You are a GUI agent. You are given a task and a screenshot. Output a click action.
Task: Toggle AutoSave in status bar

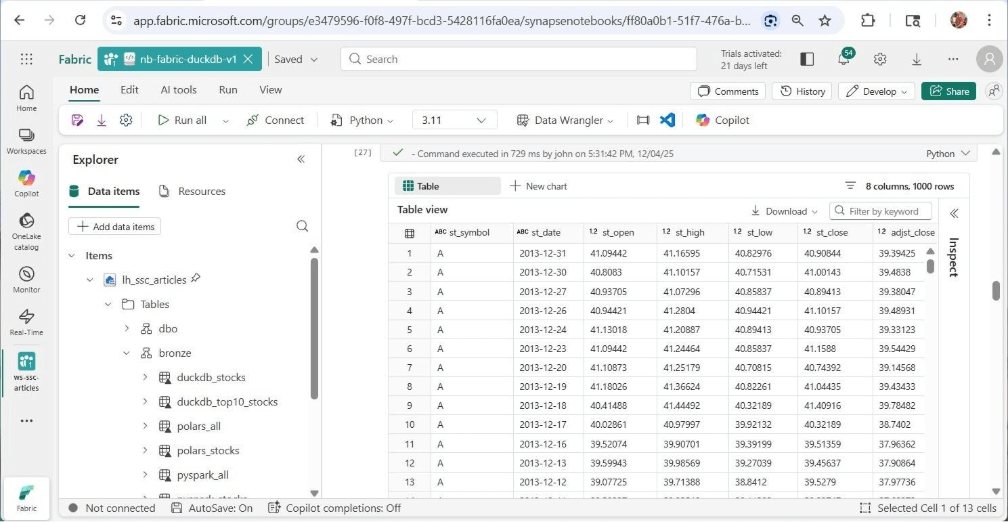(212, 508)
